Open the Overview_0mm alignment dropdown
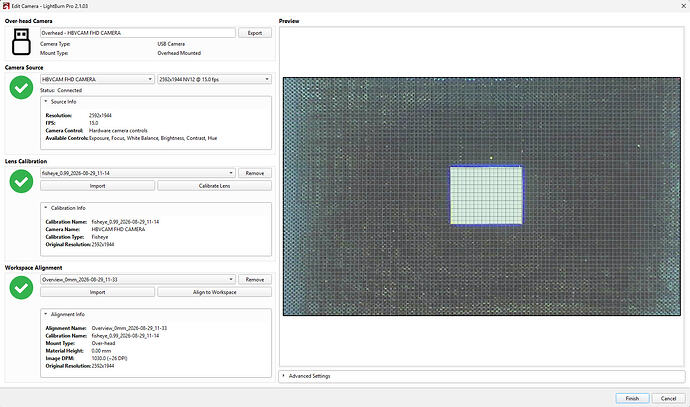Image resolution: width=690 pixels, height=407 pixels. 138,279
